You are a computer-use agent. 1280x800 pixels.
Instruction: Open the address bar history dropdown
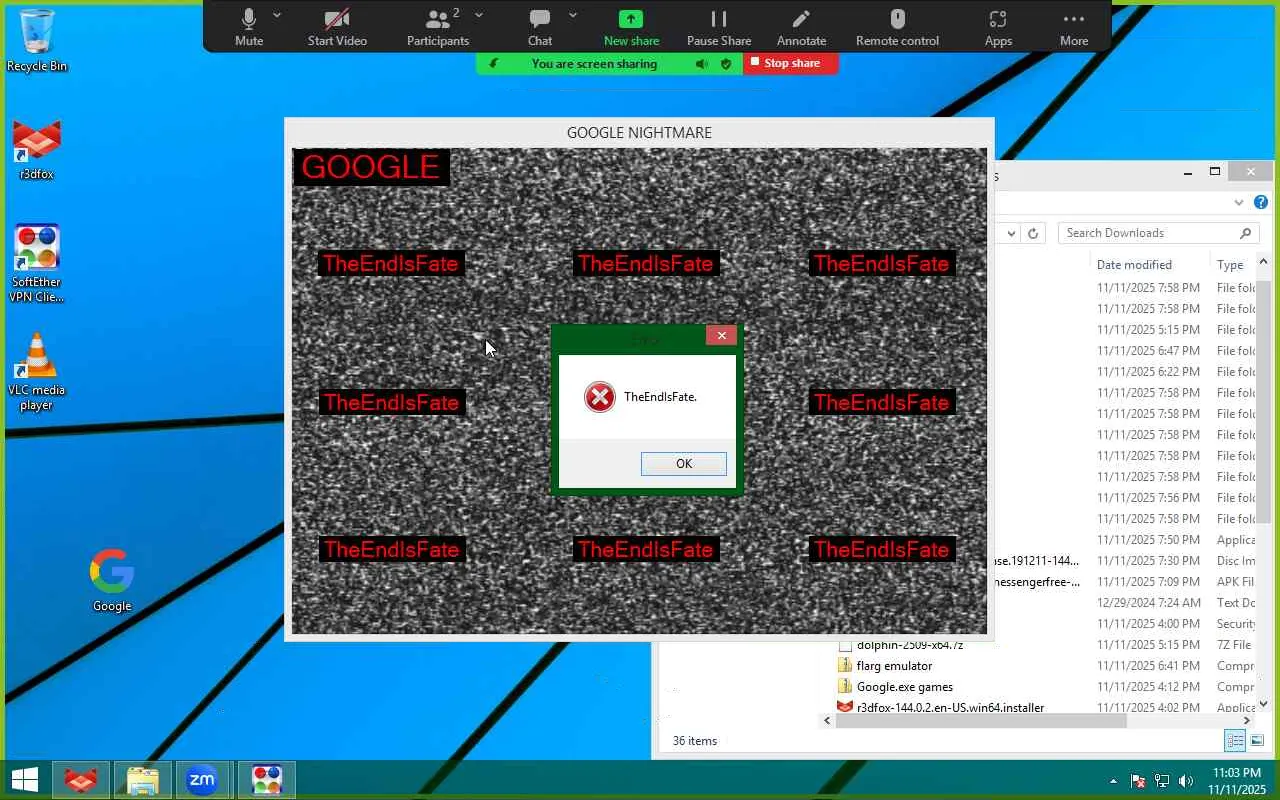[x=1011, y=233]
